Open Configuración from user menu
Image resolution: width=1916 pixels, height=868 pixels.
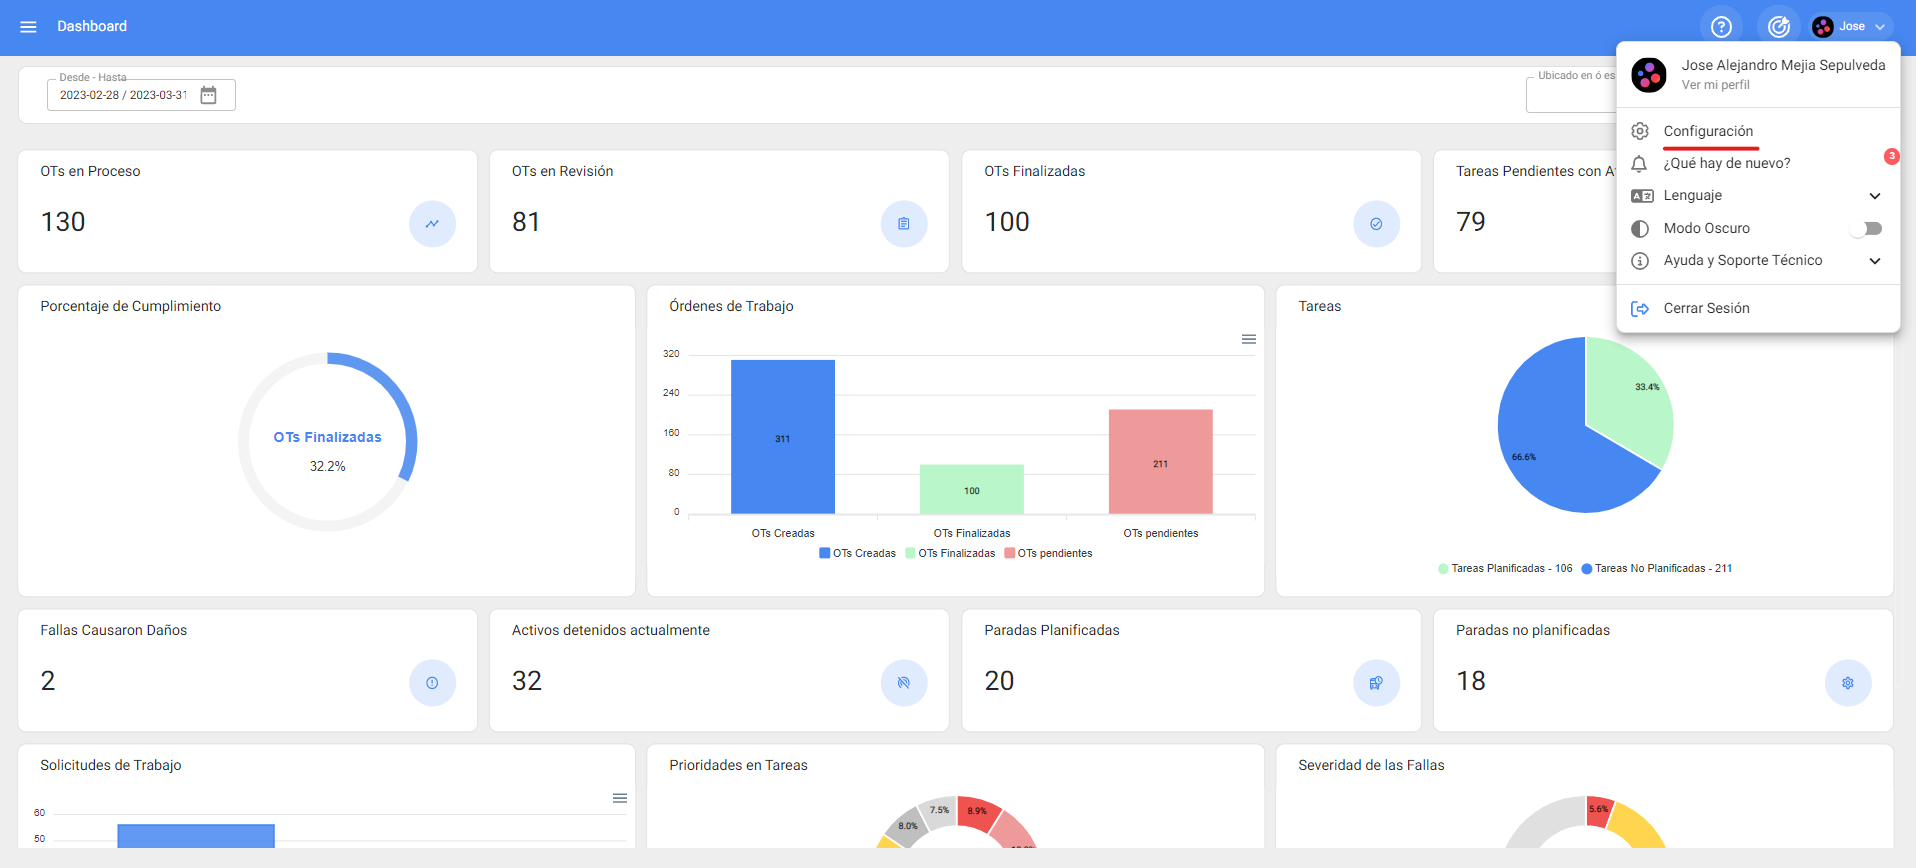[1708, 131]
